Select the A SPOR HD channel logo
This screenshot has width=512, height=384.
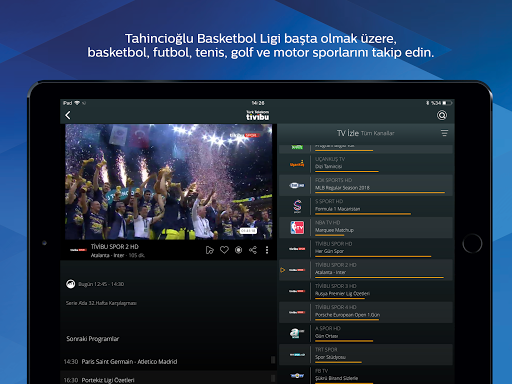[x=297, y=333]
